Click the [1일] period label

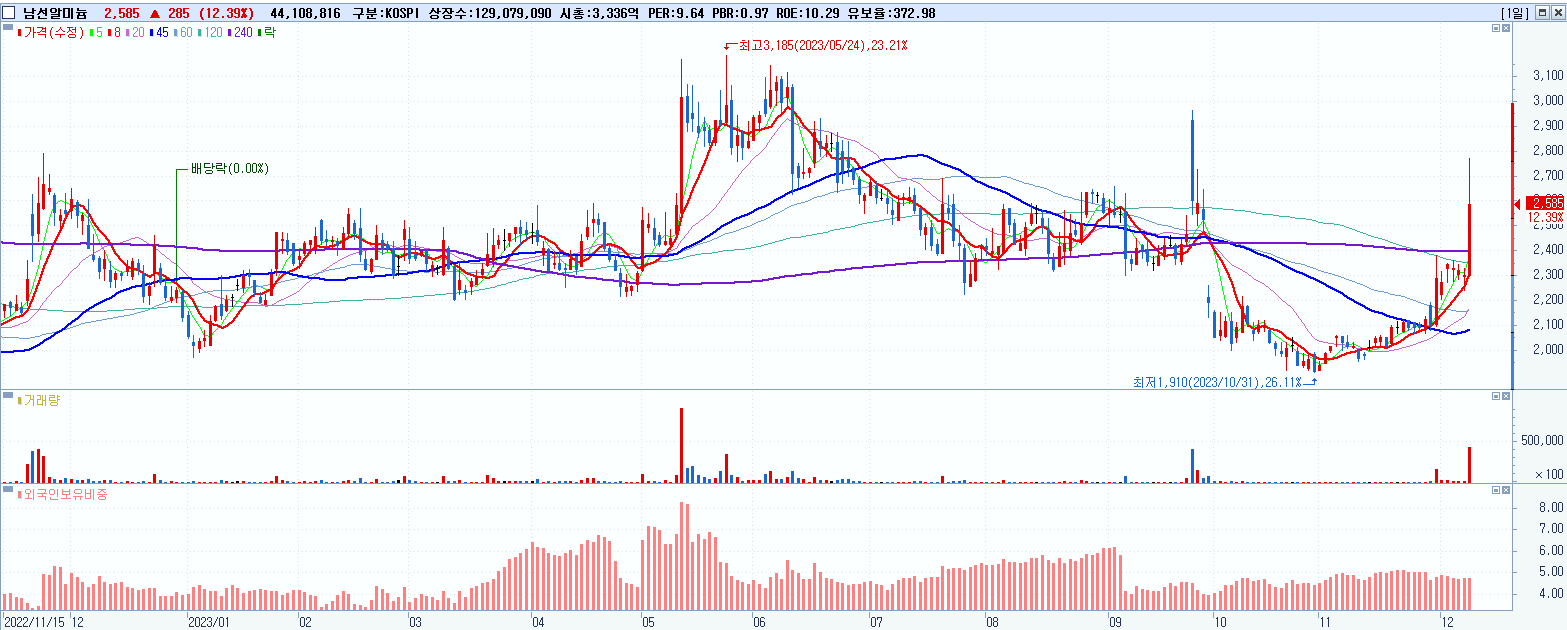[x=1514, y=13]
